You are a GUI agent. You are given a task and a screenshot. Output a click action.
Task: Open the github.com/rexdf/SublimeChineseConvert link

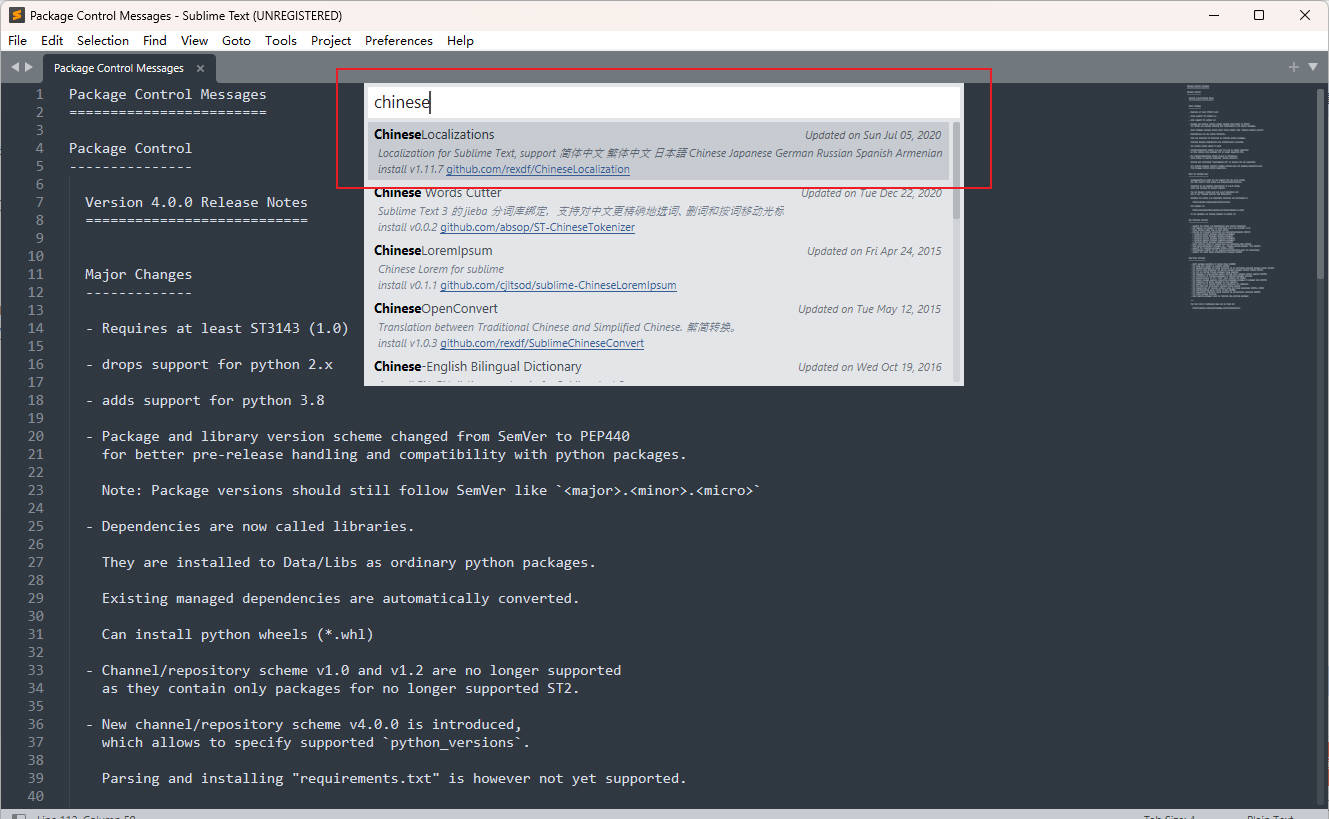pos(542,343)
